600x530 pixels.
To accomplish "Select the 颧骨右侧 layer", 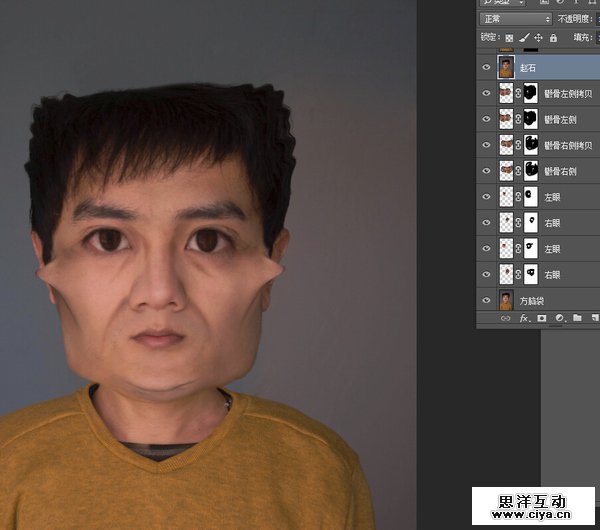I will coord(560,171).
